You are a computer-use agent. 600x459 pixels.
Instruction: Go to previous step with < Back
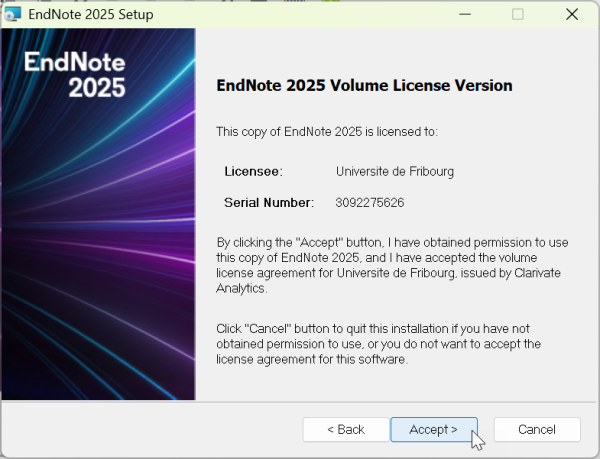346,430
